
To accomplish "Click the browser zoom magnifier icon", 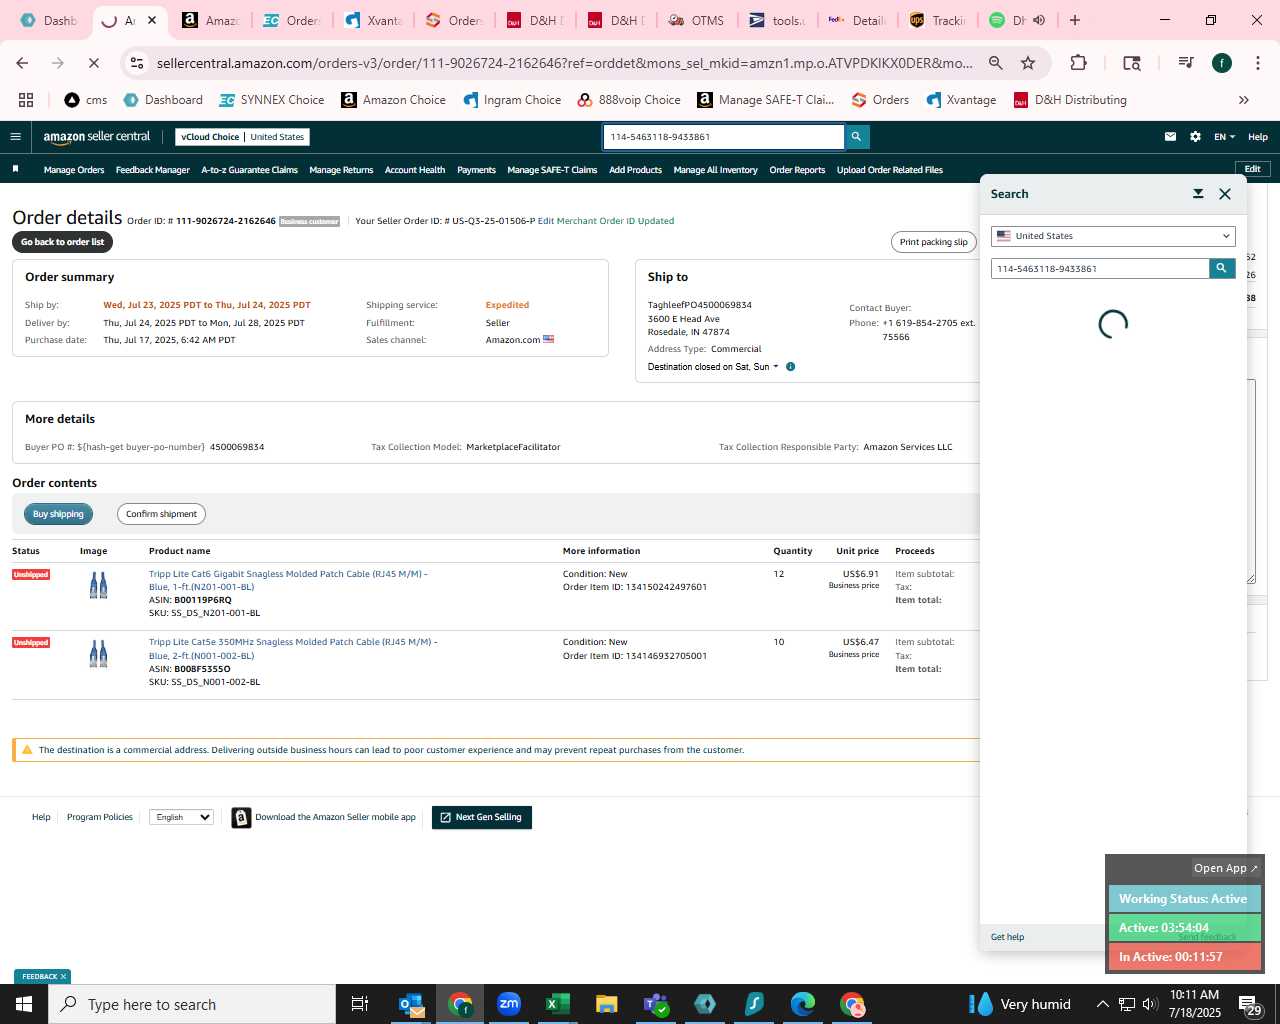I will pos(996,63).
